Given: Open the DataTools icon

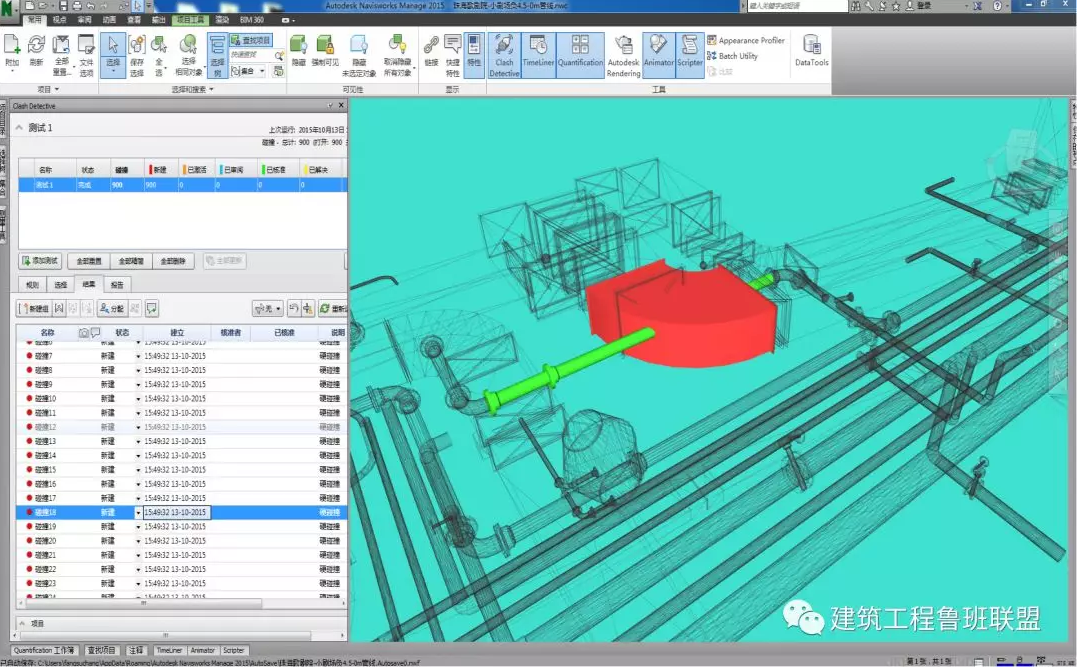Looking at the screenshot, I should pyautogui.click(x=812, y=51).
